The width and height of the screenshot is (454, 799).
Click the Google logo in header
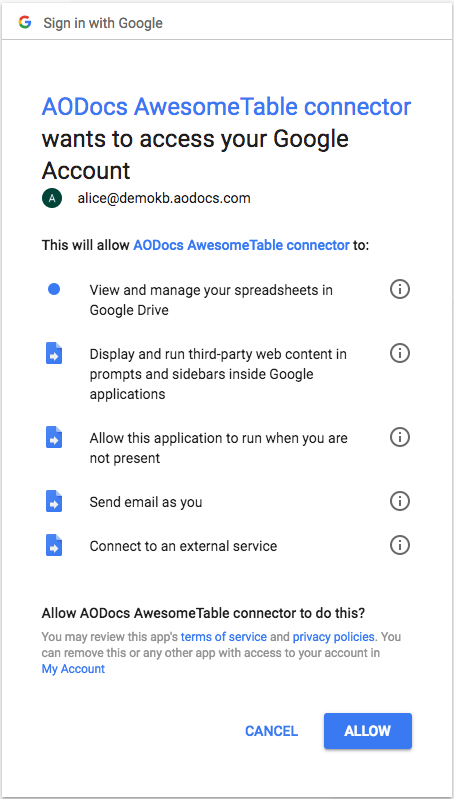24,22
